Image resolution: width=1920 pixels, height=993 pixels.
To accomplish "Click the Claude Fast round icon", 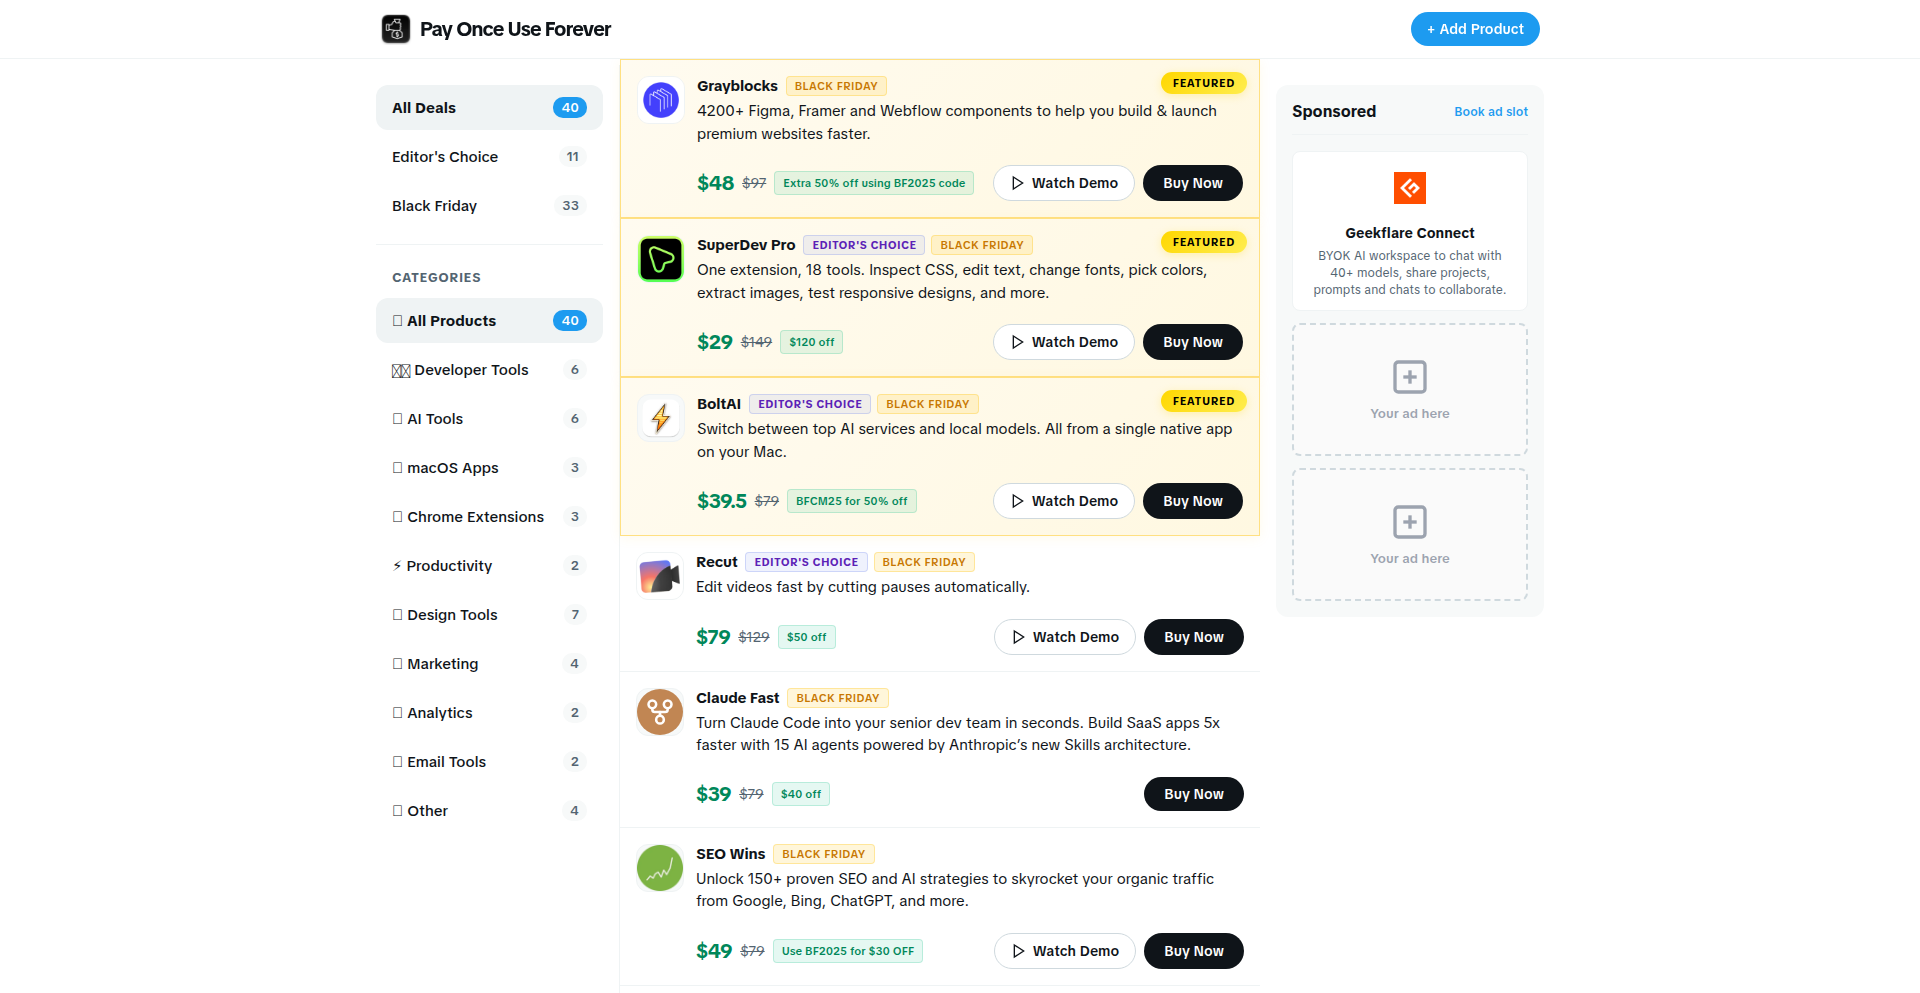I will point(660,712).
